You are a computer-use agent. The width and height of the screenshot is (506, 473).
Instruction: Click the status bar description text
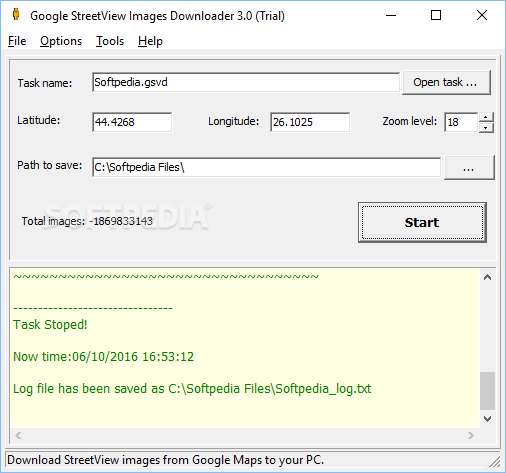point(165,460)
